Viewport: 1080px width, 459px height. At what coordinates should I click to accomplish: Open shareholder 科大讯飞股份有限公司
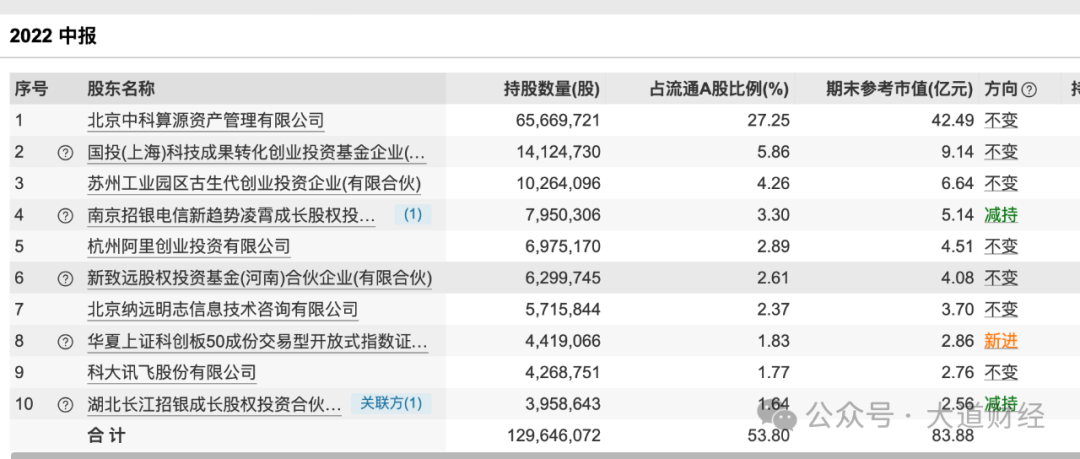(172, 373)
